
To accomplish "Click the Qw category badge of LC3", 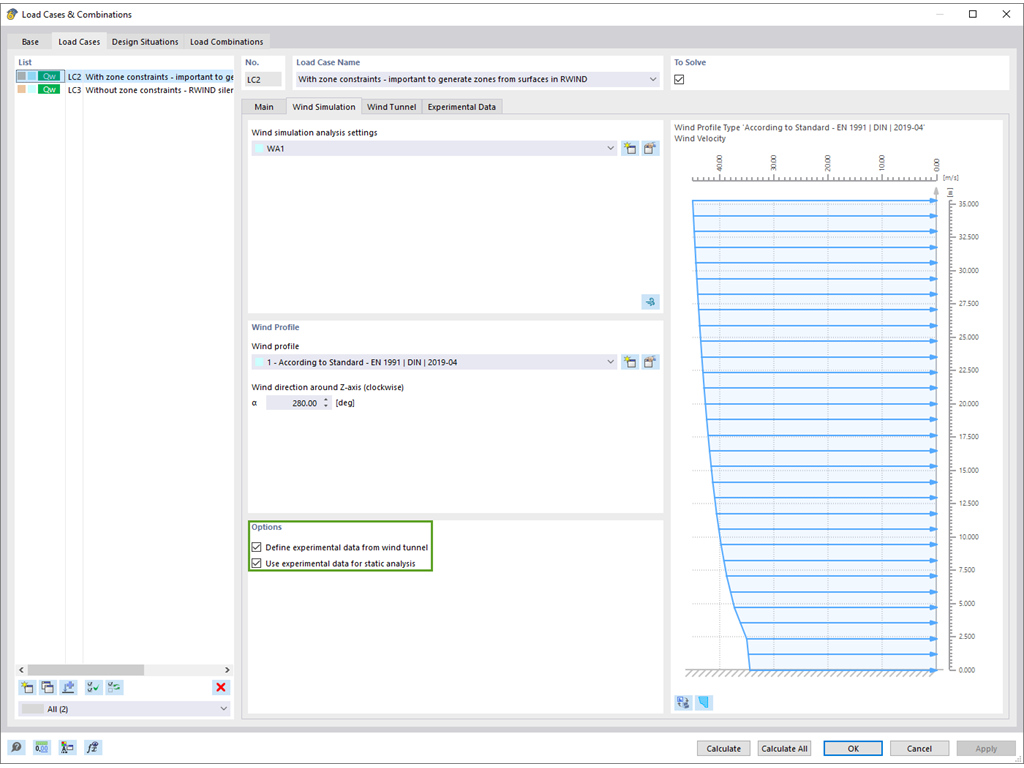I will coord(49,89).
